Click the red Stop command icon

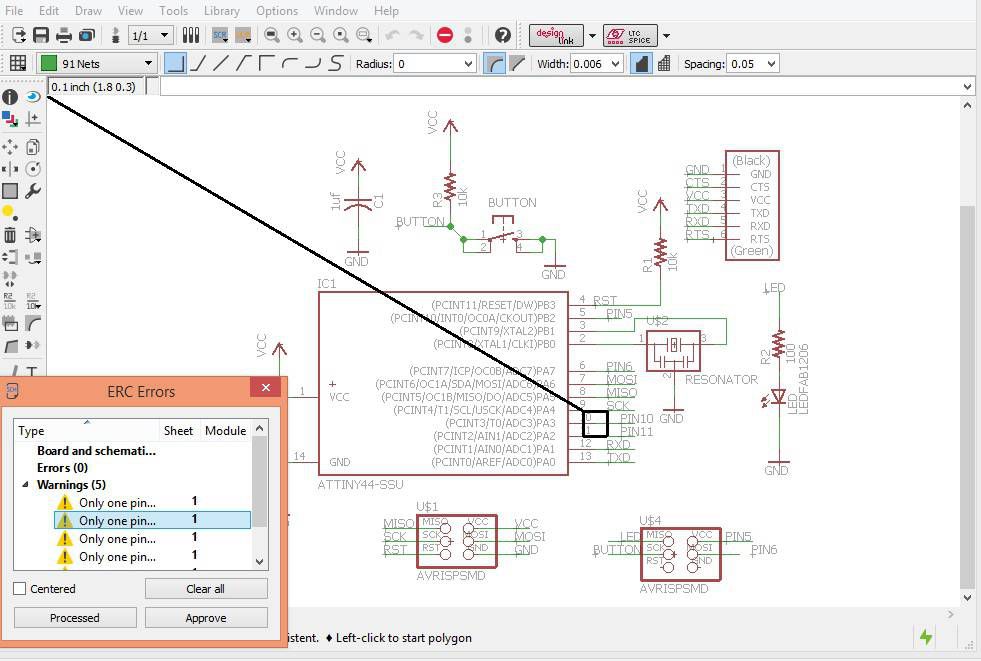click(445, 36)
